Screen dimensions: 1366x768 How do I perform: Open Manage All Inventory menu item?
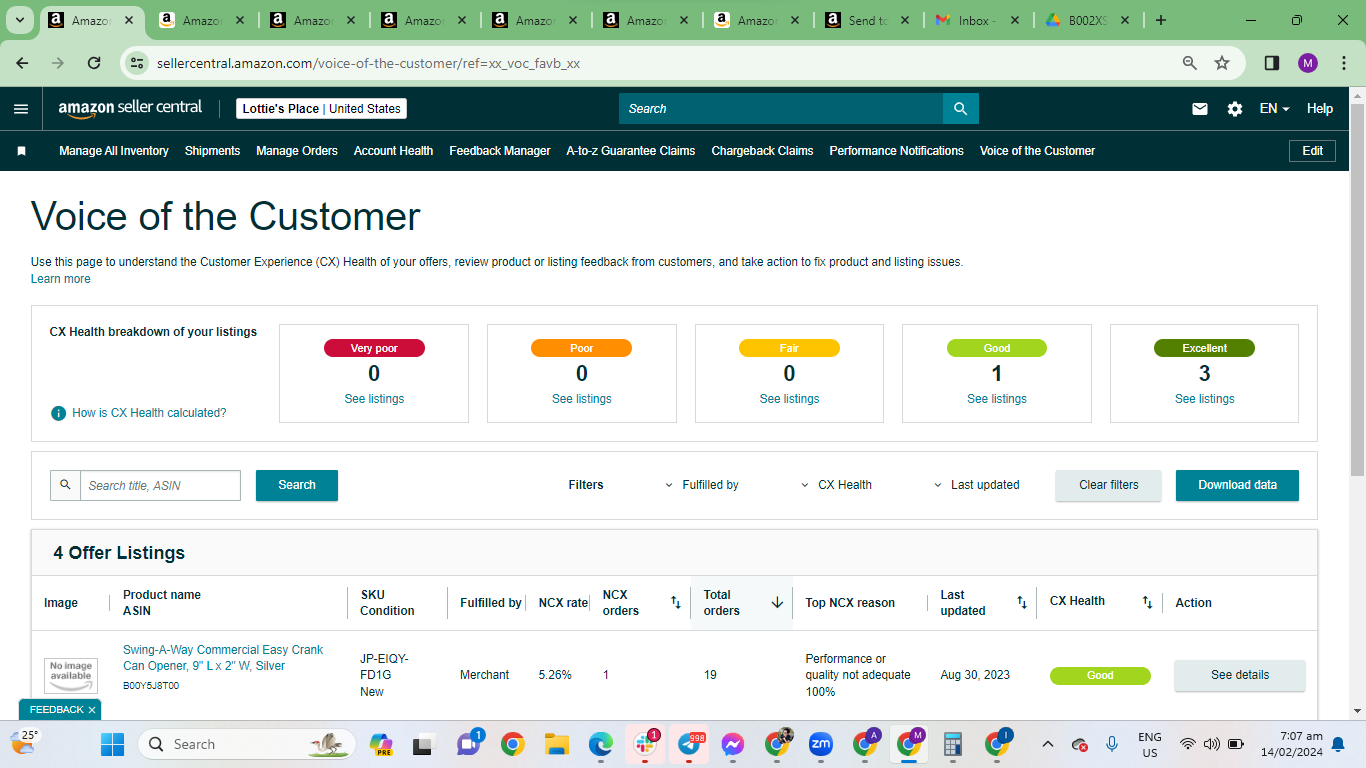point(114,151)
